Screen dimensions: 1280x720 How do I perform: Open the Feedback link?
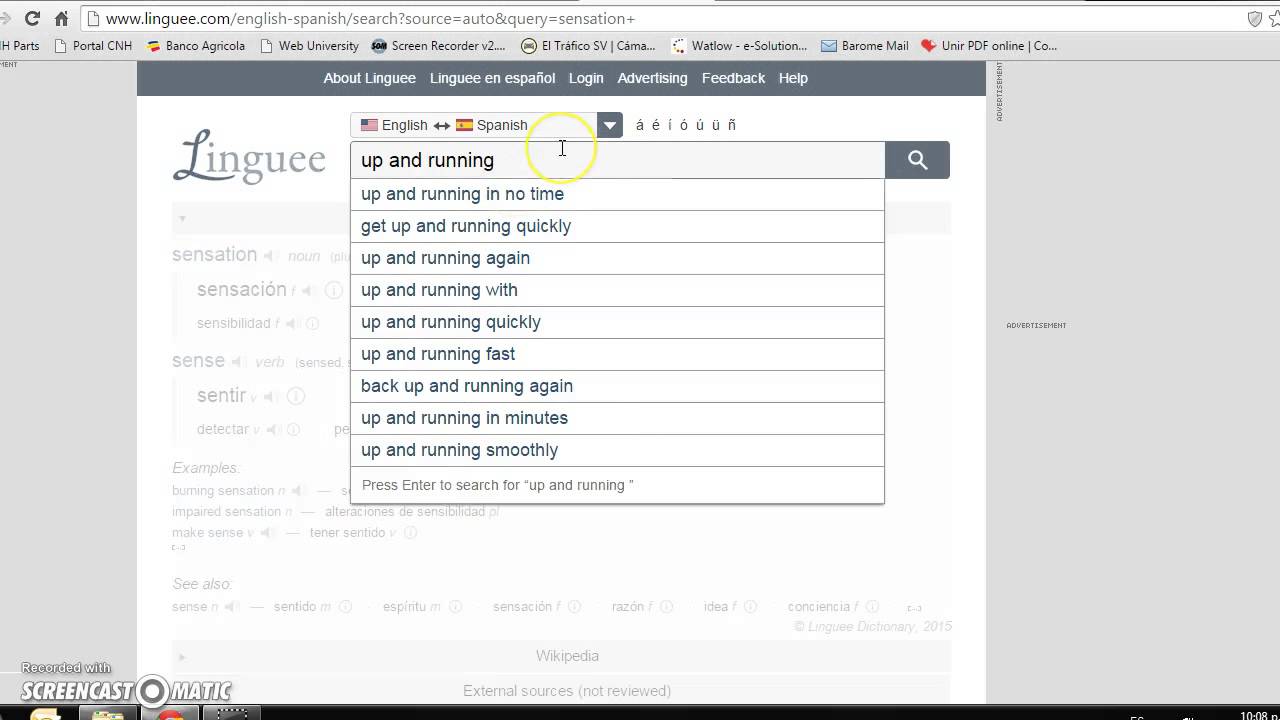pyautogui.click(x=733, y=78)
